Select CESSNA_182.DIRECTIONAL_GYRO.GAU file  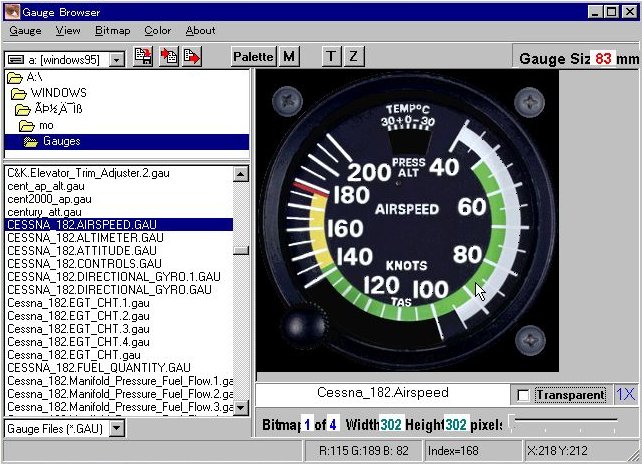109,290
